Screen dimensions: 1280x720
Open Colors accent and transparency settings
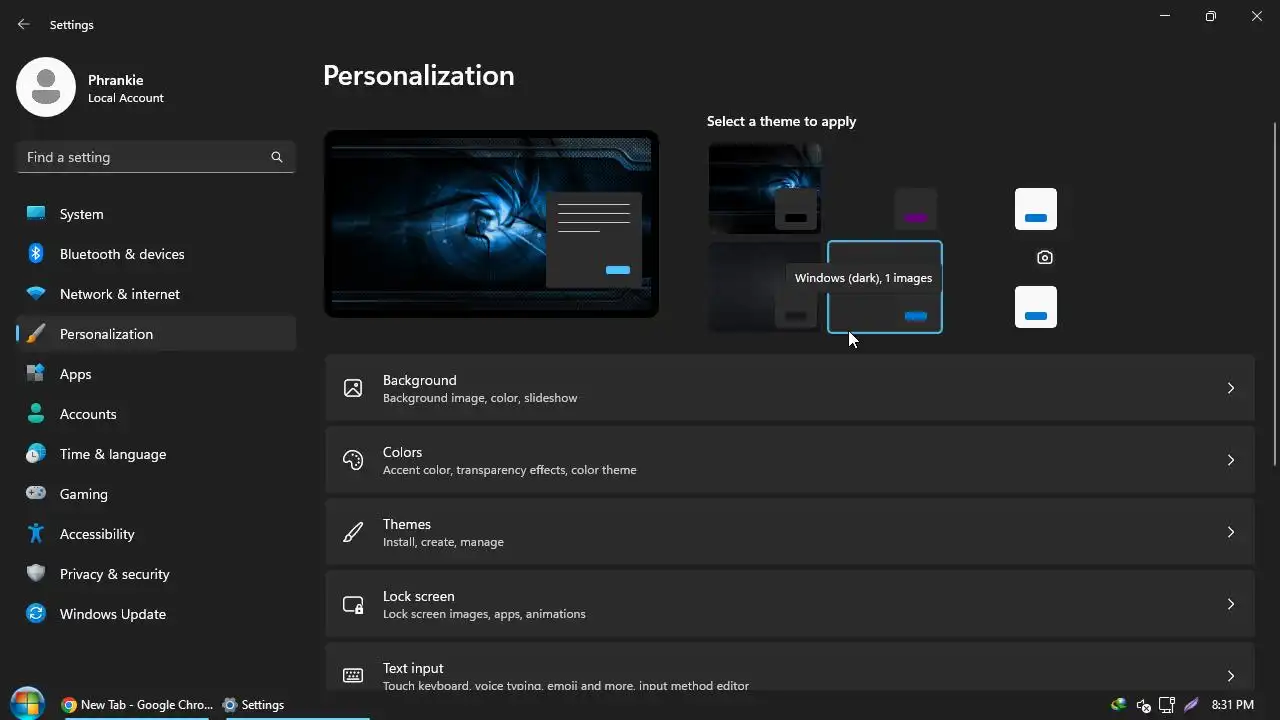click(790, 460)
